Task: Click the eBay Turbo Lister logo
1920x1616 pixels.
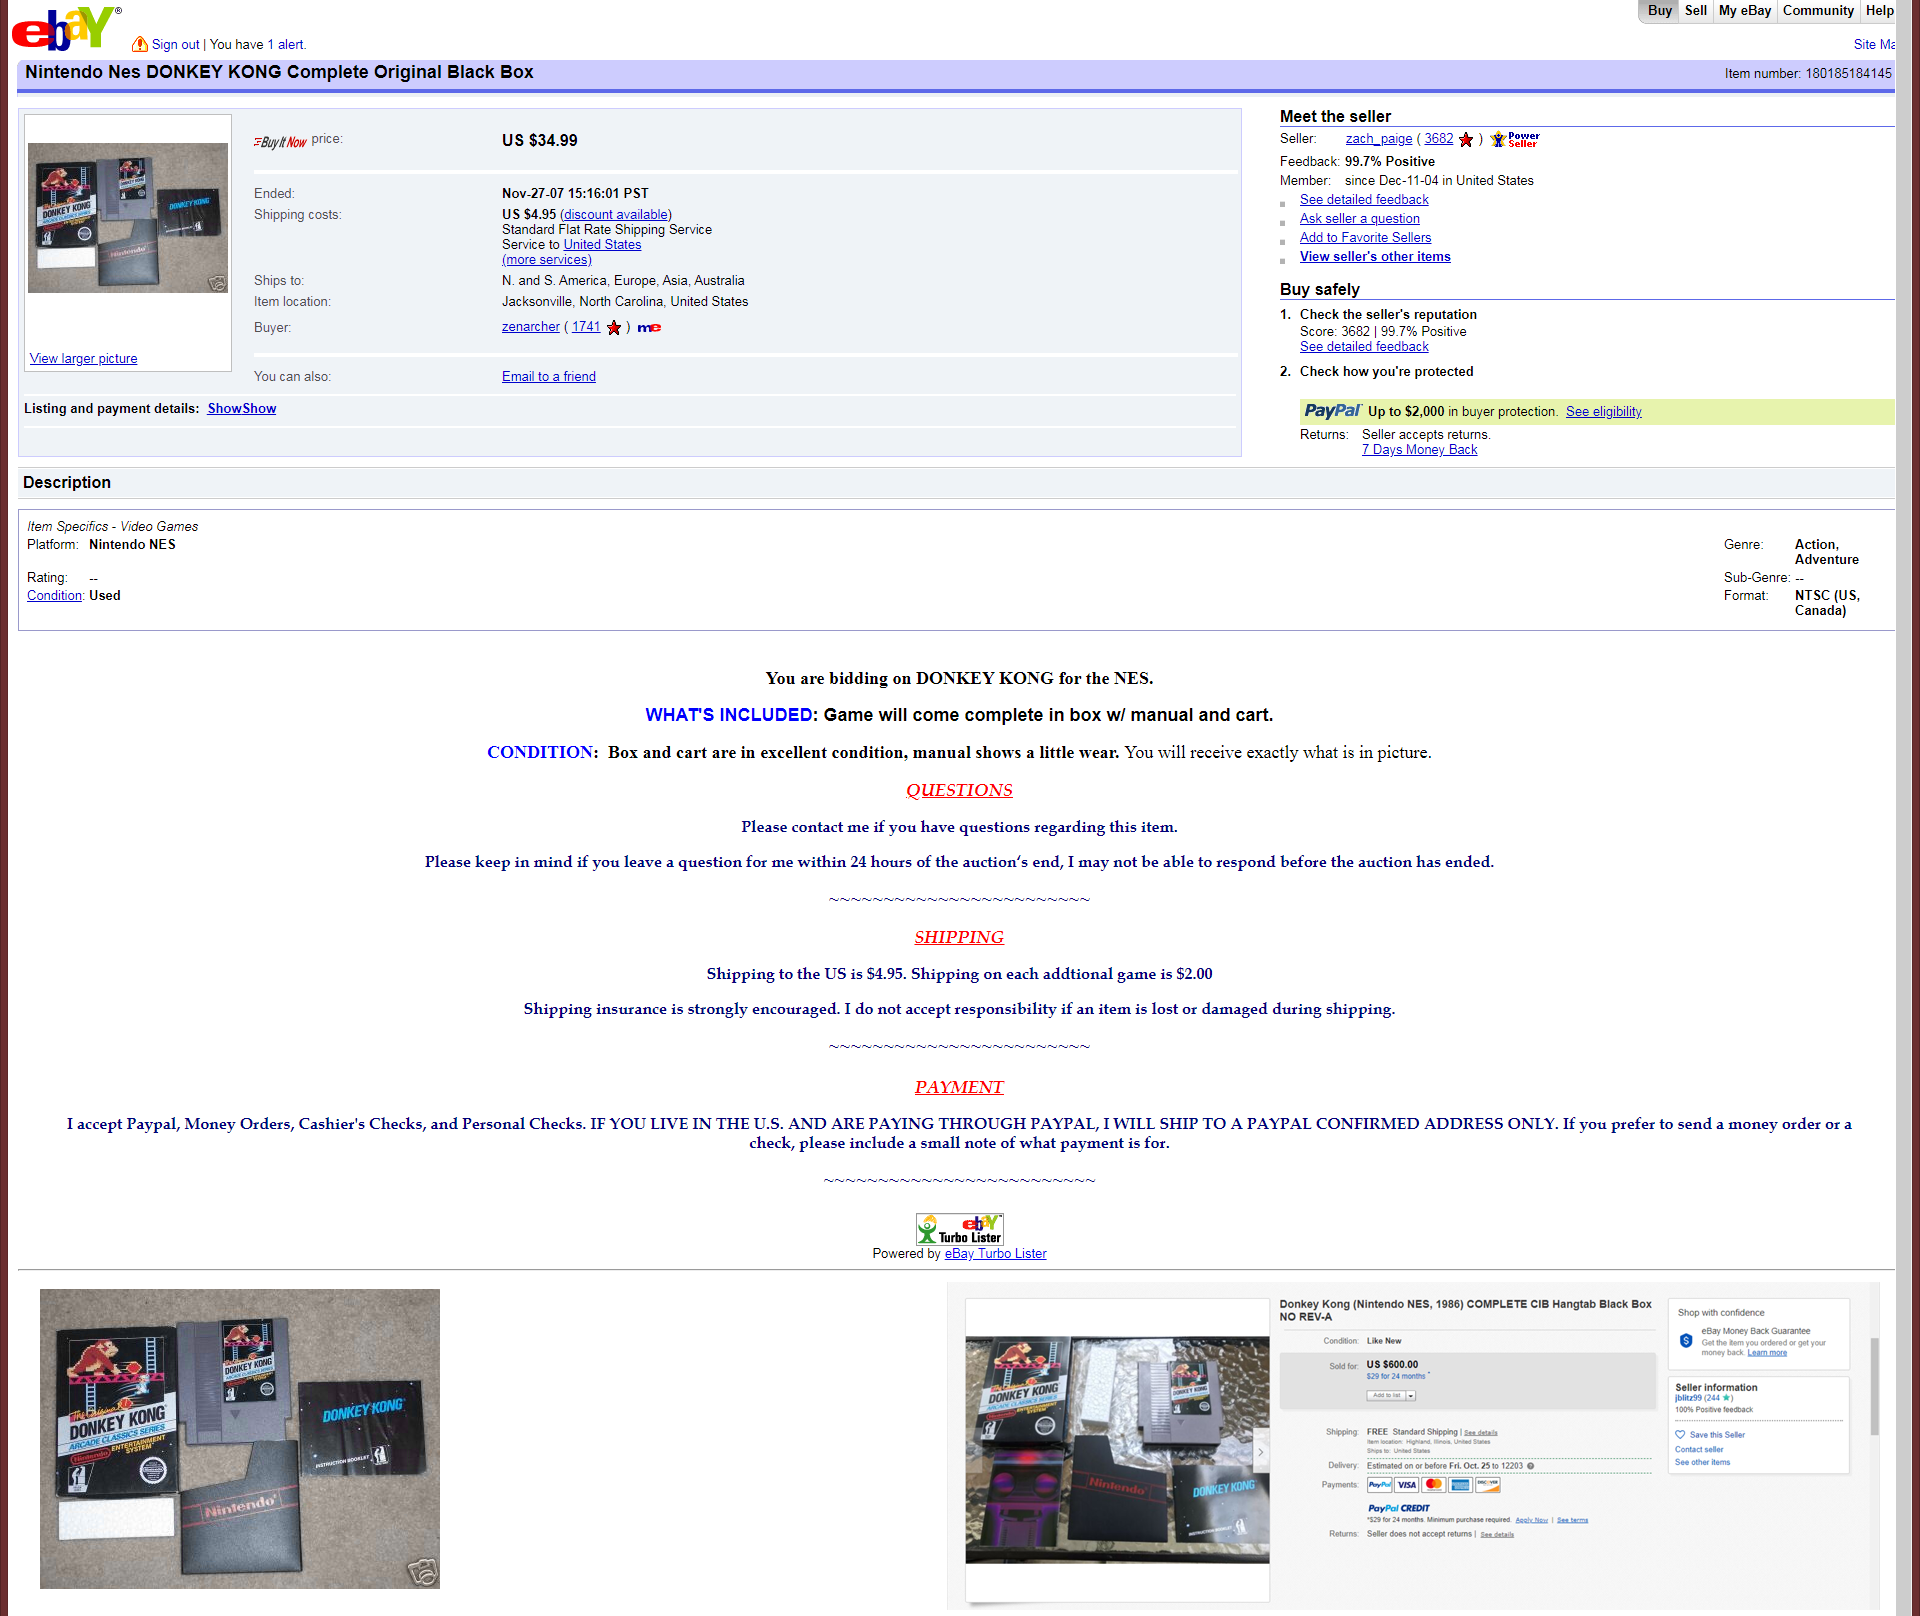Action: [959, 1229]
